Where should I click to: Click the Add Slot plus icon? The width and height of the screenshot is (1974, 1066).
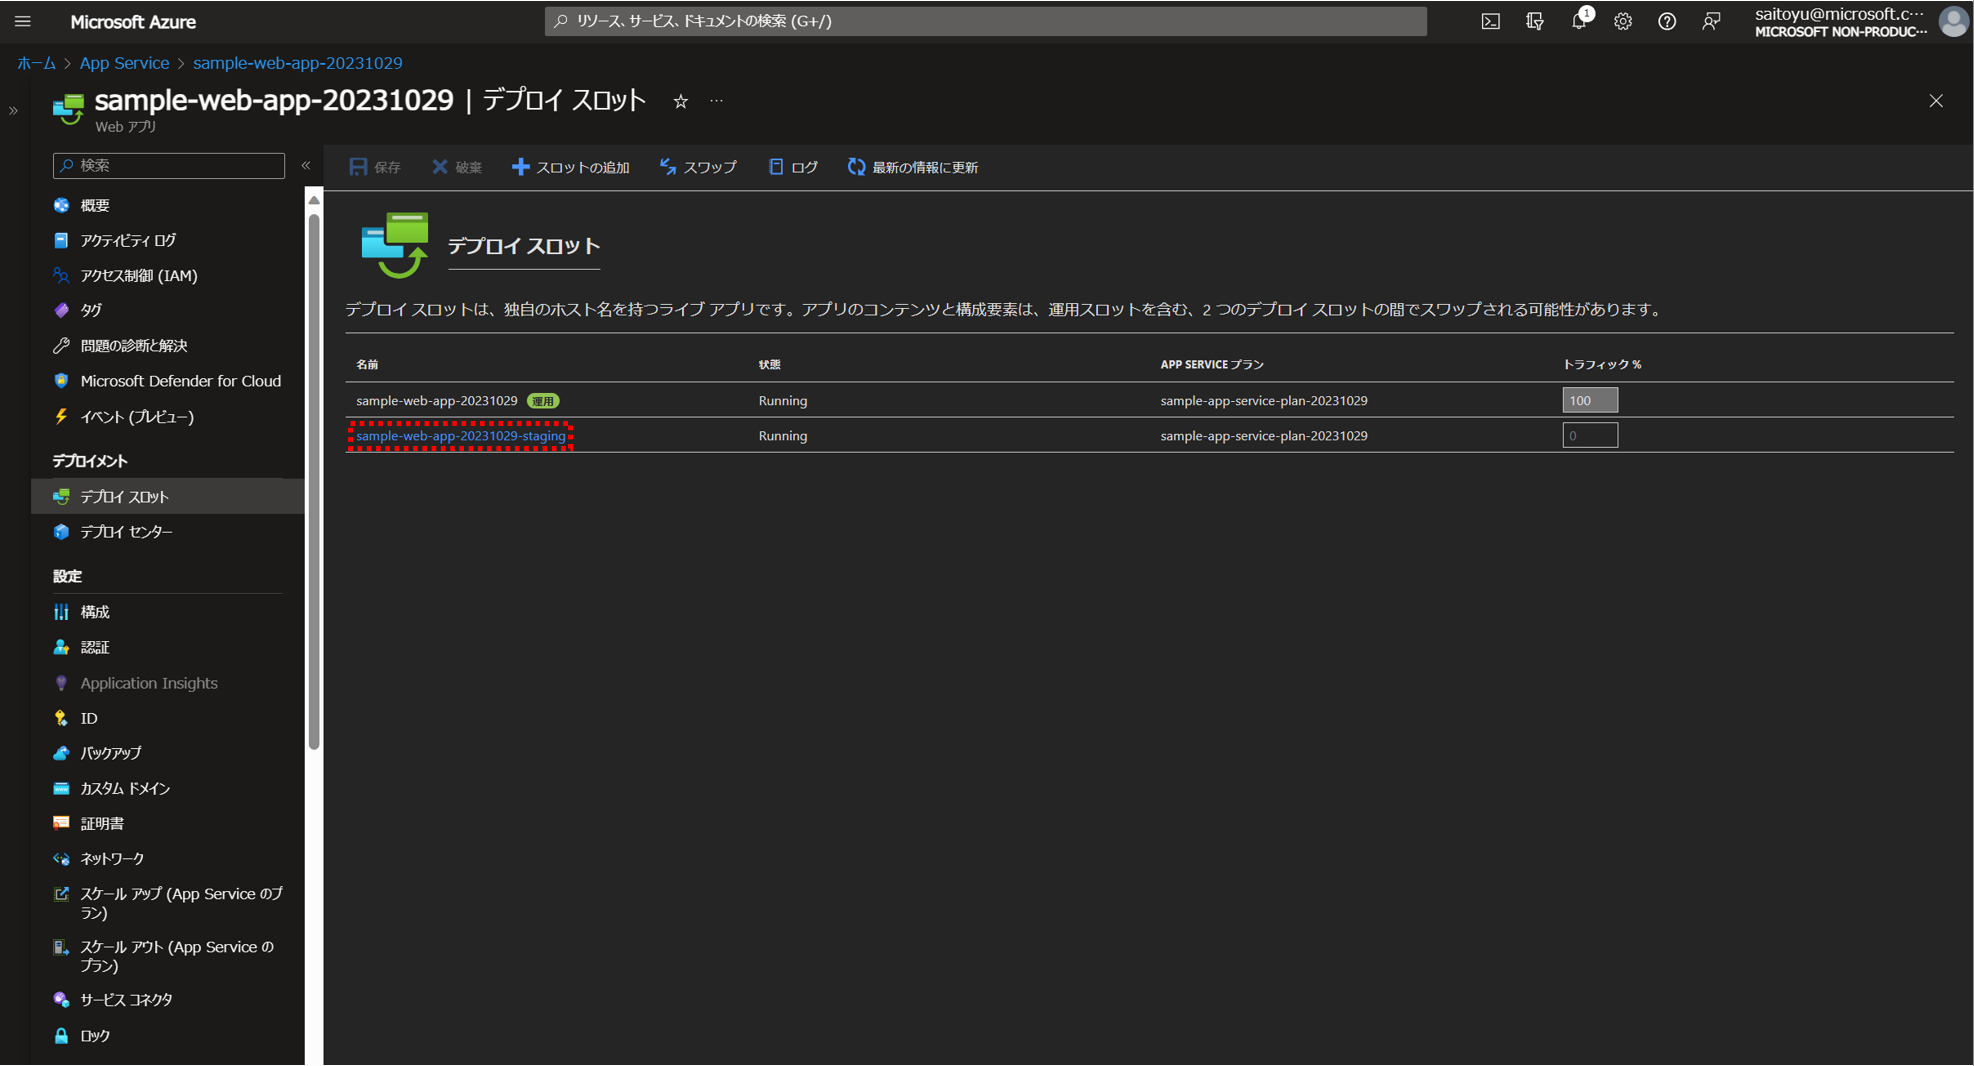point(520,167)
